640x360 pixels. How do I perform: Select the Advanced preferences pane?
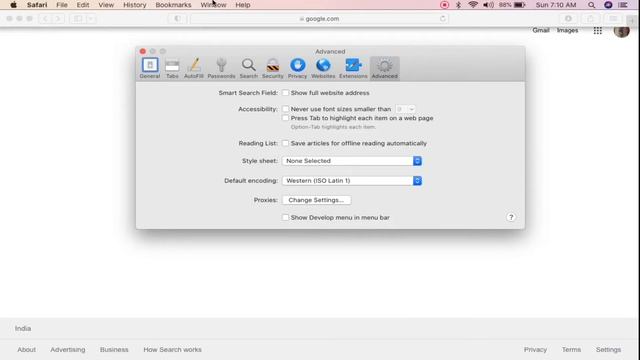point(384,68)
